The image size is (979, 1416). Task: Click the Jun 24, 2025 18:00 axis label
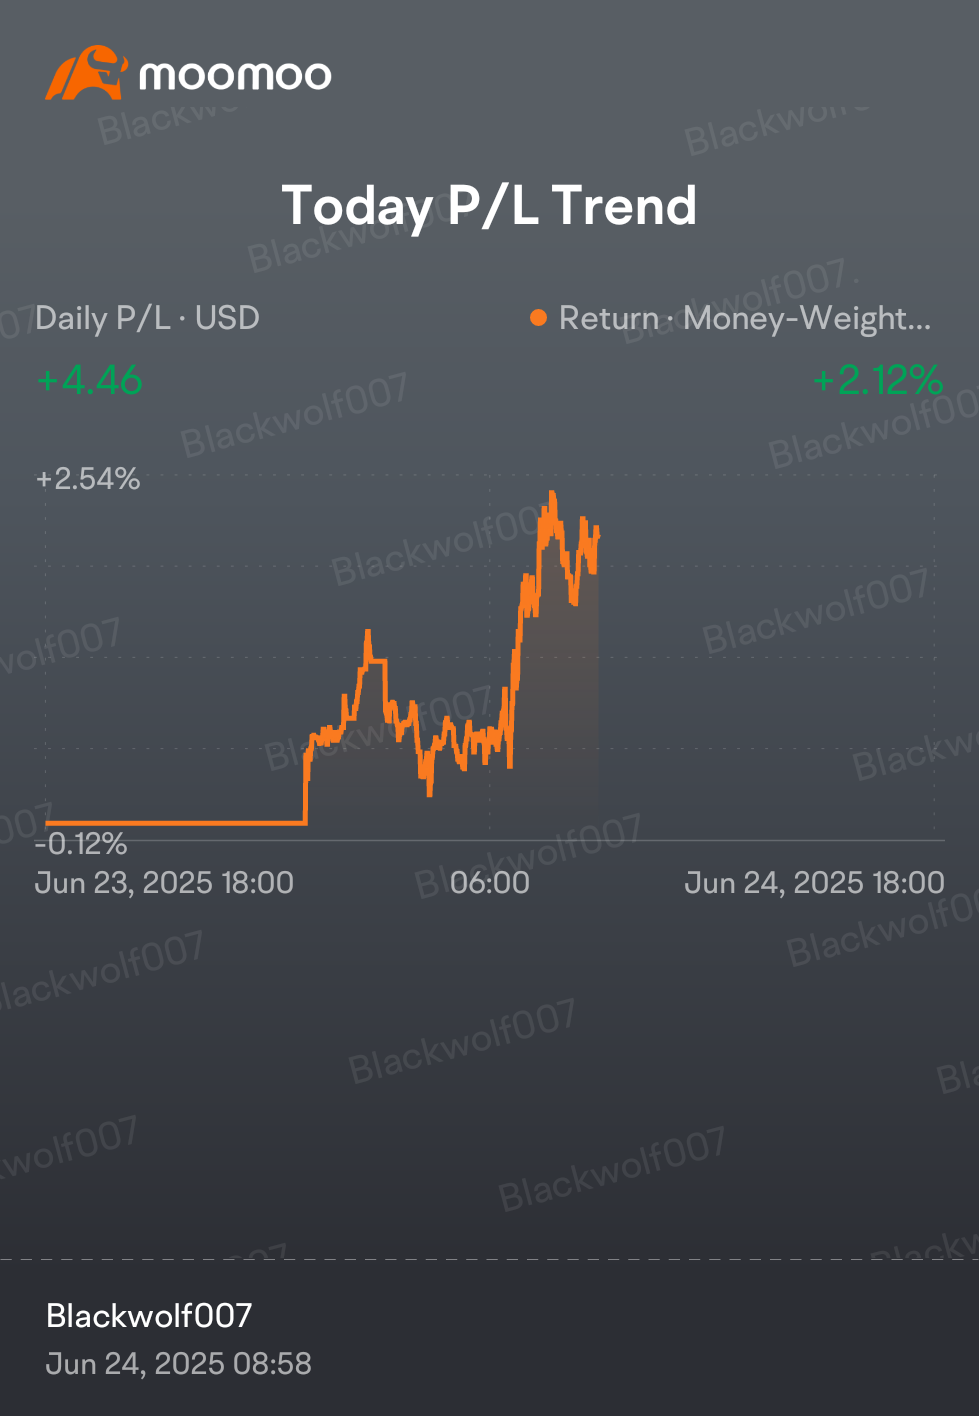point(814,883)
